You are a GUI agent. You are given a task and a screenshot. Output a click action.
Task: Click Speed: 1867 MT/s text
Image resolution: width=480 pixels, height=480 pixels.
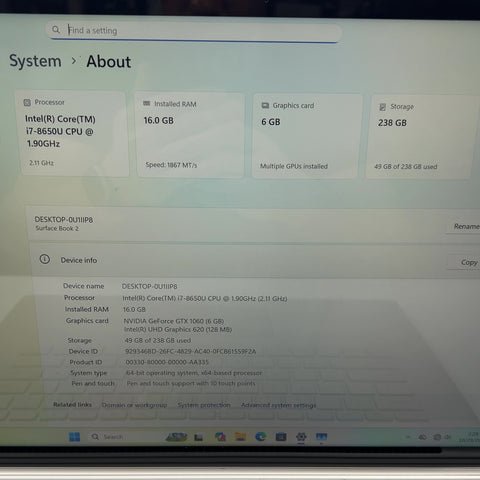coord(171,165)
